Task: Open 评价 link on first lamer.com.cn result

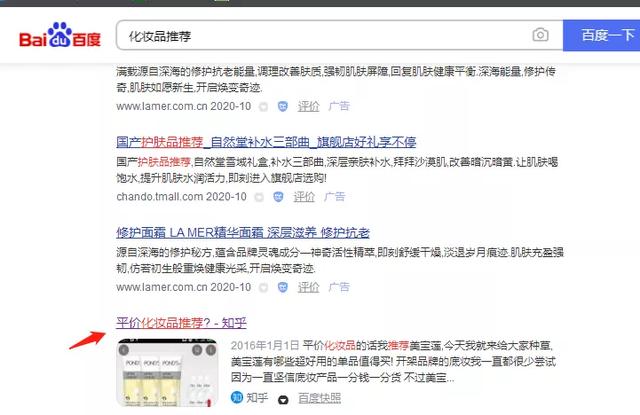Action: click(x=308, y=107)
